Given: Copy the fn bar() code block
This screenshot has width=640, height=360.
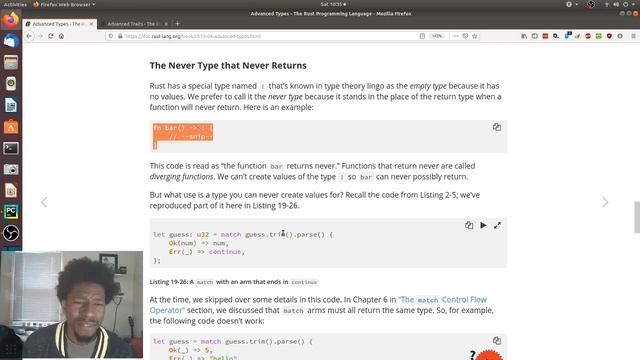Looking at the screenshot, I should pos(496,127).
